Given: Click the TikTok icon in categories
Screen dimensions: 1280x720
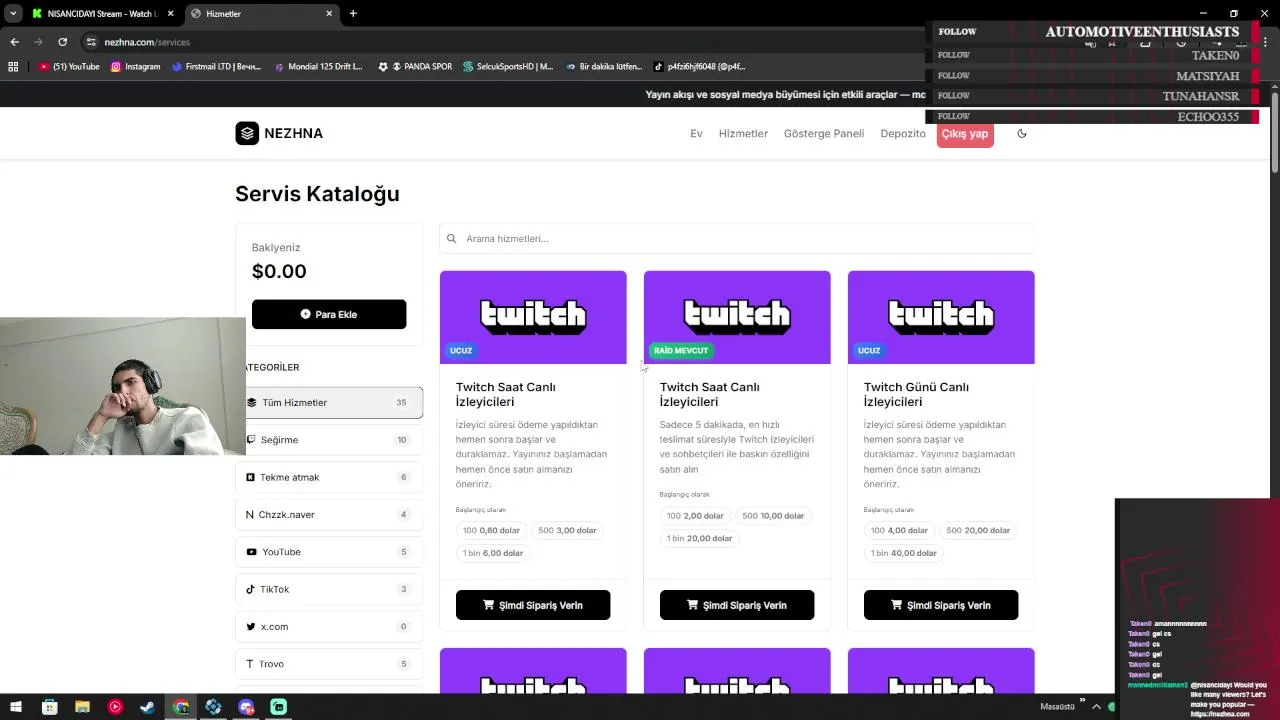Looking at the screenshot, I should [x=251, y=589].
